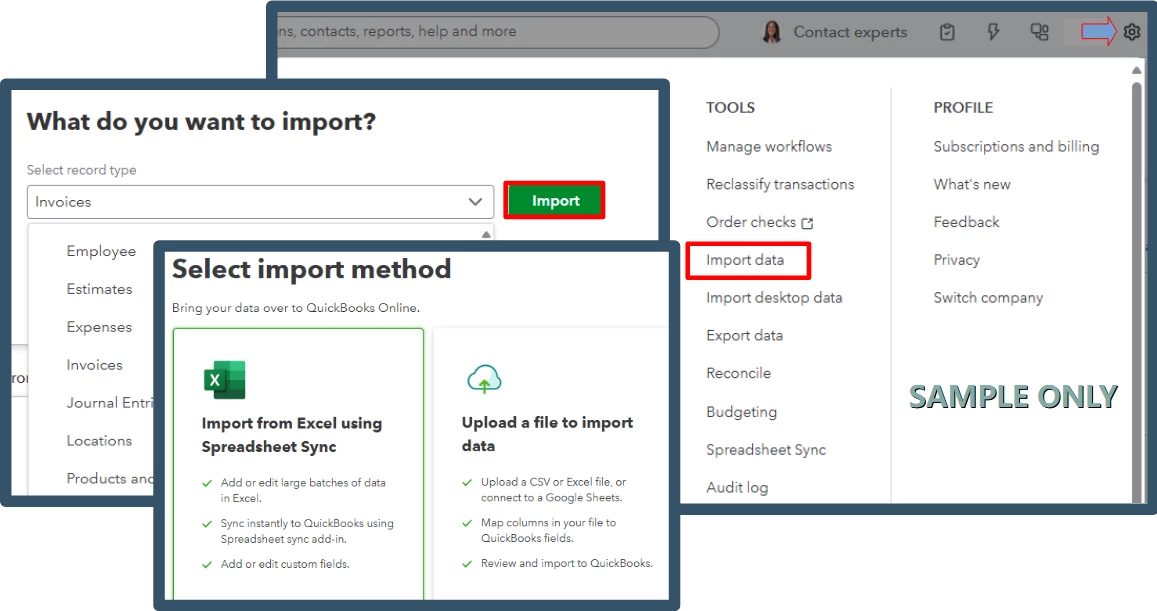
Task: Click the PROFILE section heading
Action: (x=963, y=108)
